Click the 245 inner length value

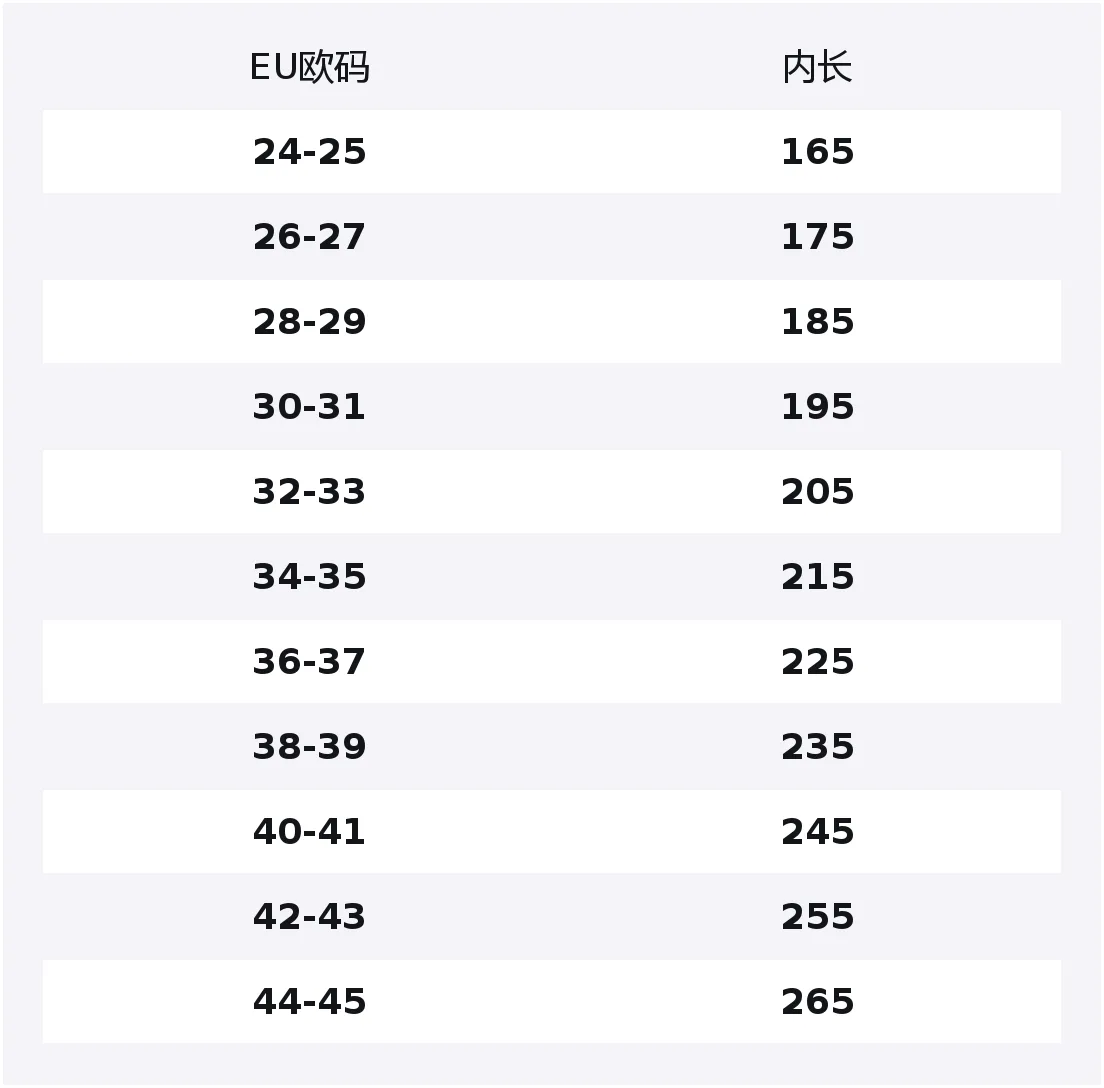(817, 832)
